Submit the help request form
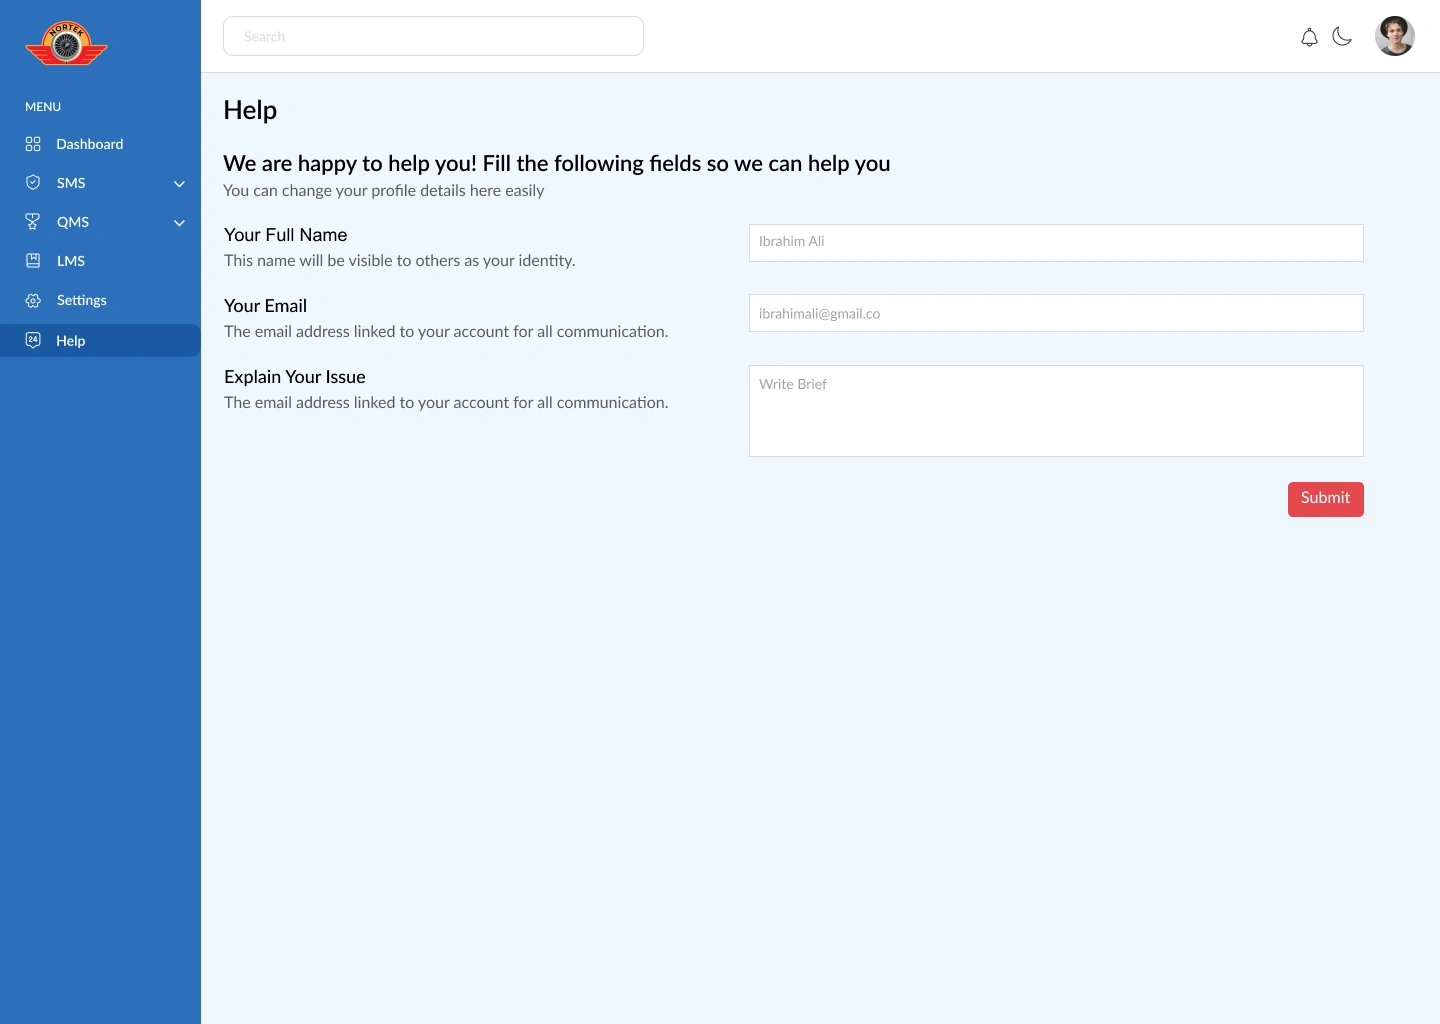This screenshot has height=1024, width=1440. (x=1325, y=499)
